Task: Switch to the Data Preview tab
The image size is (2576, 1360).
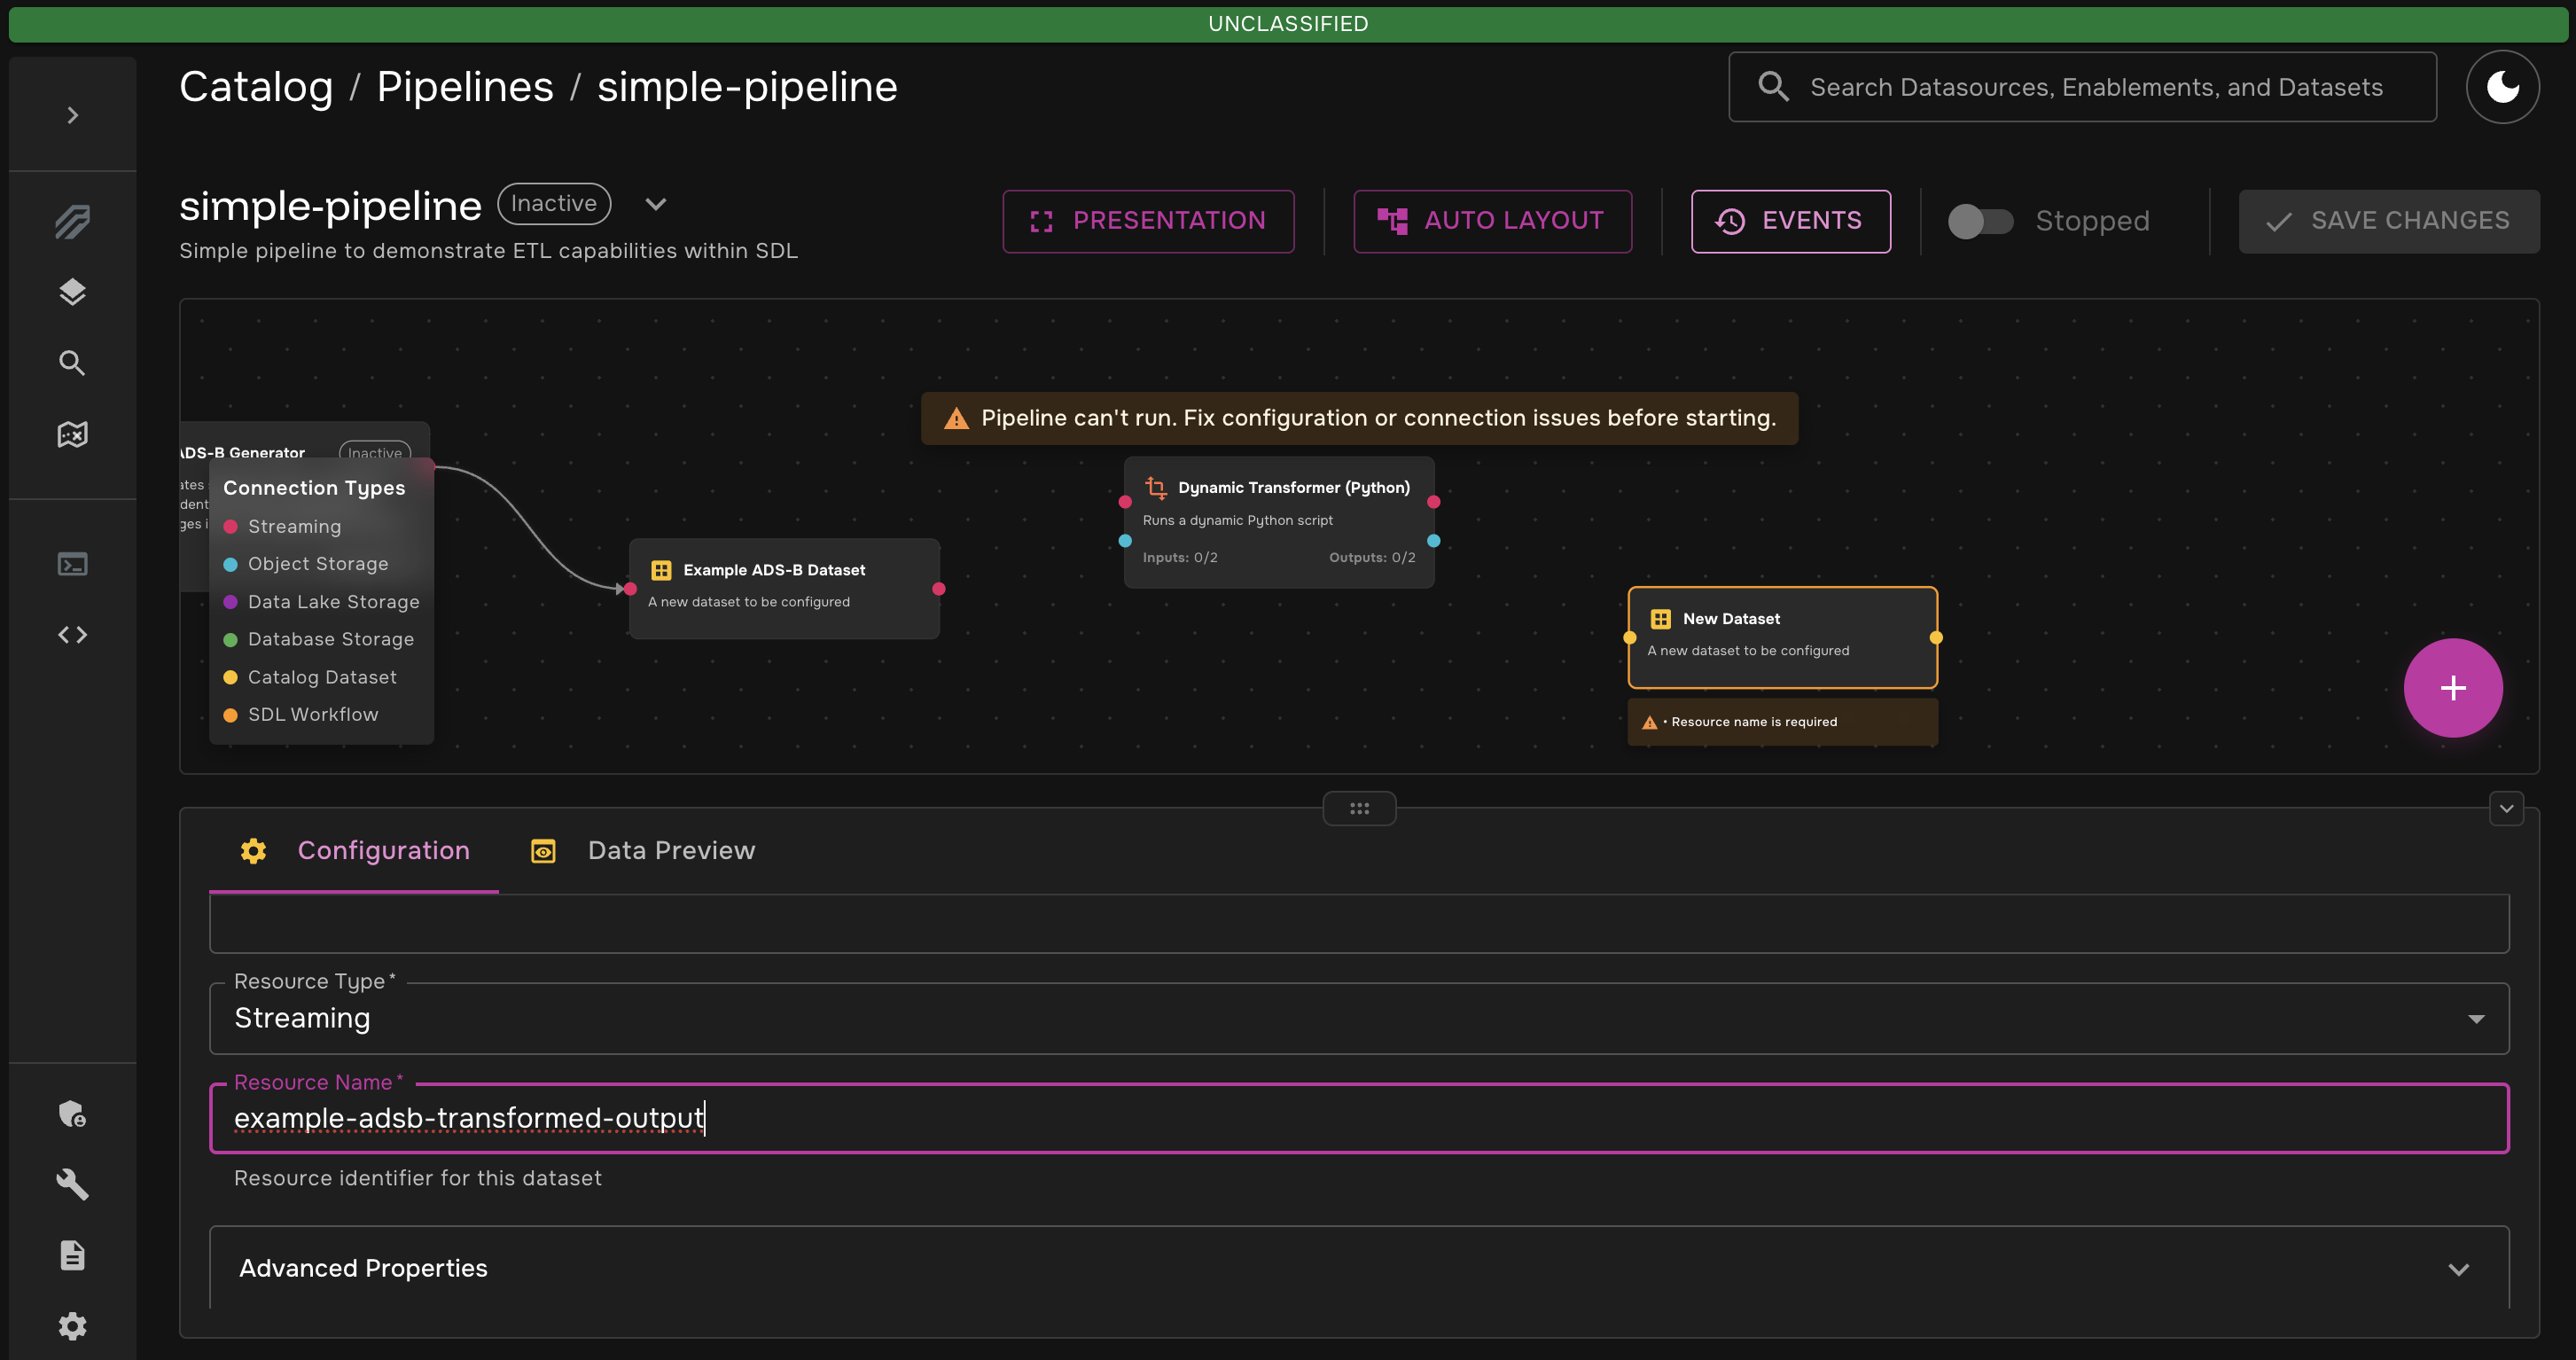Action: pos(642,851)
